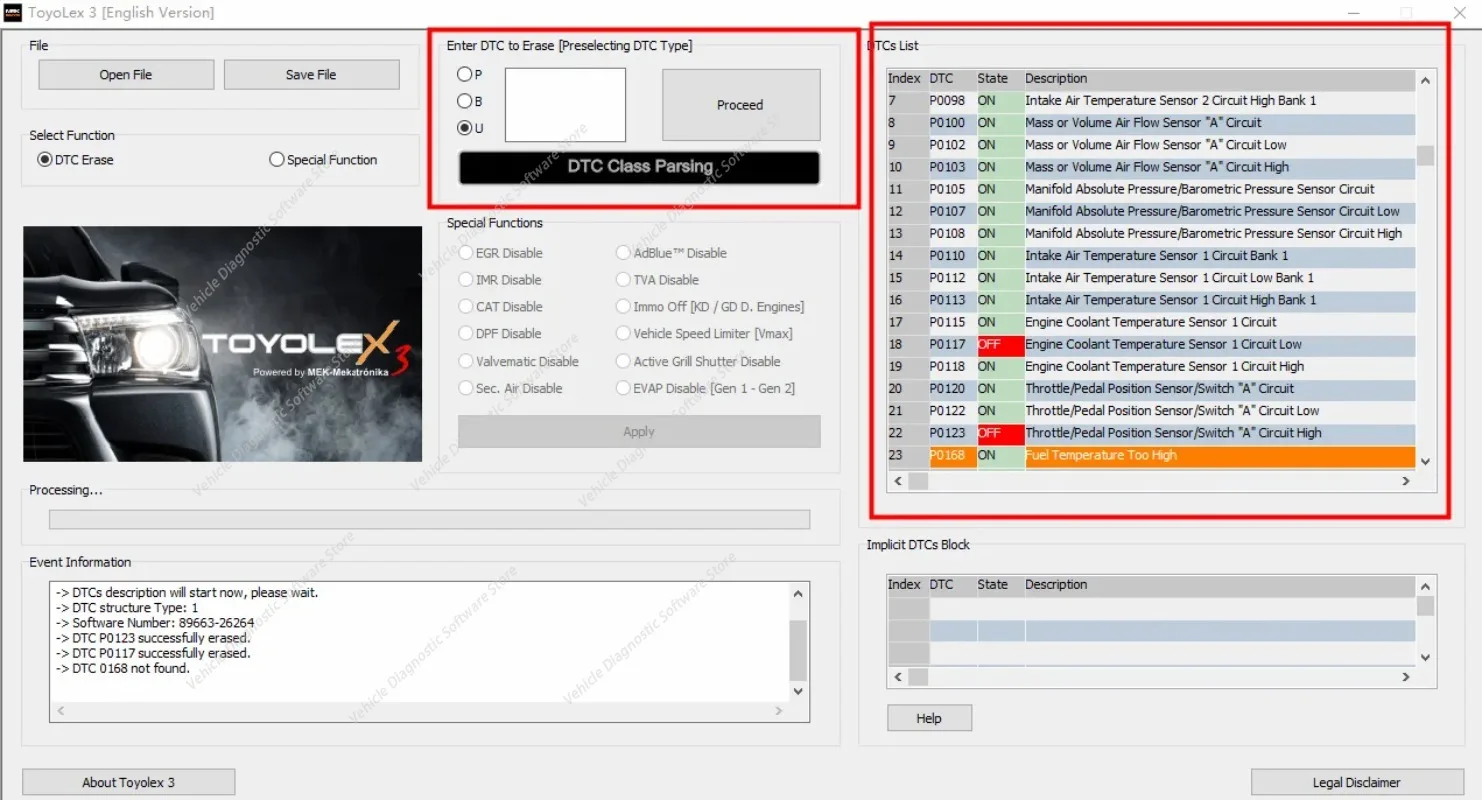The height and width of the screenshot is (800, 1482).
Task: Select the TVA Disable option
Action: click(658, 280)
